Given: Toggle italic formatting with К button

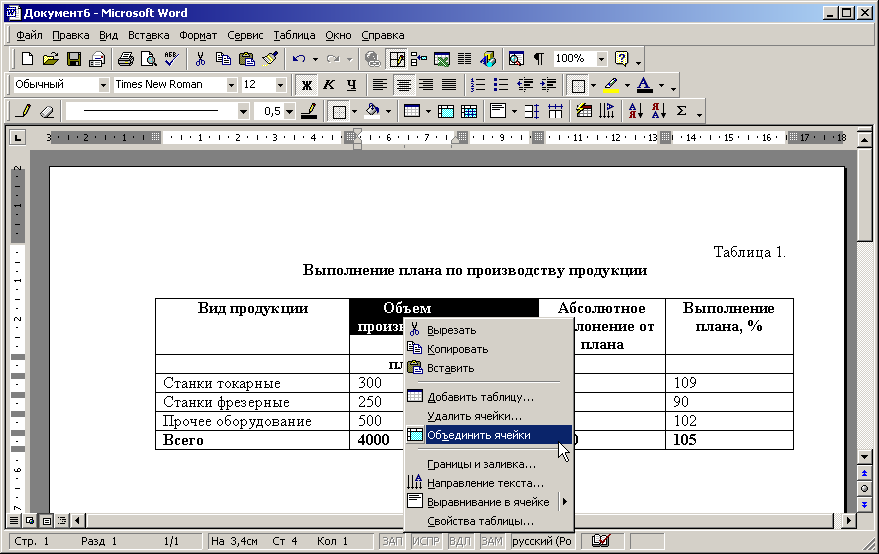Looking at the screenshot, I should coord(329,85).
